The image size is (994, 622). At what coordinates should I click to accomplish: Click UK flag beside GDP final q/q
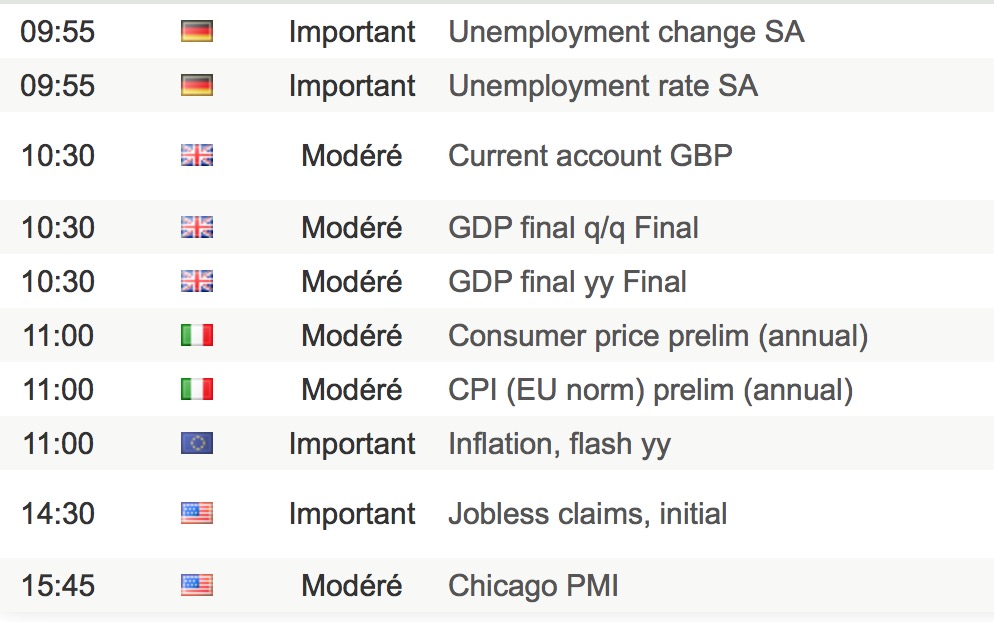197,228
